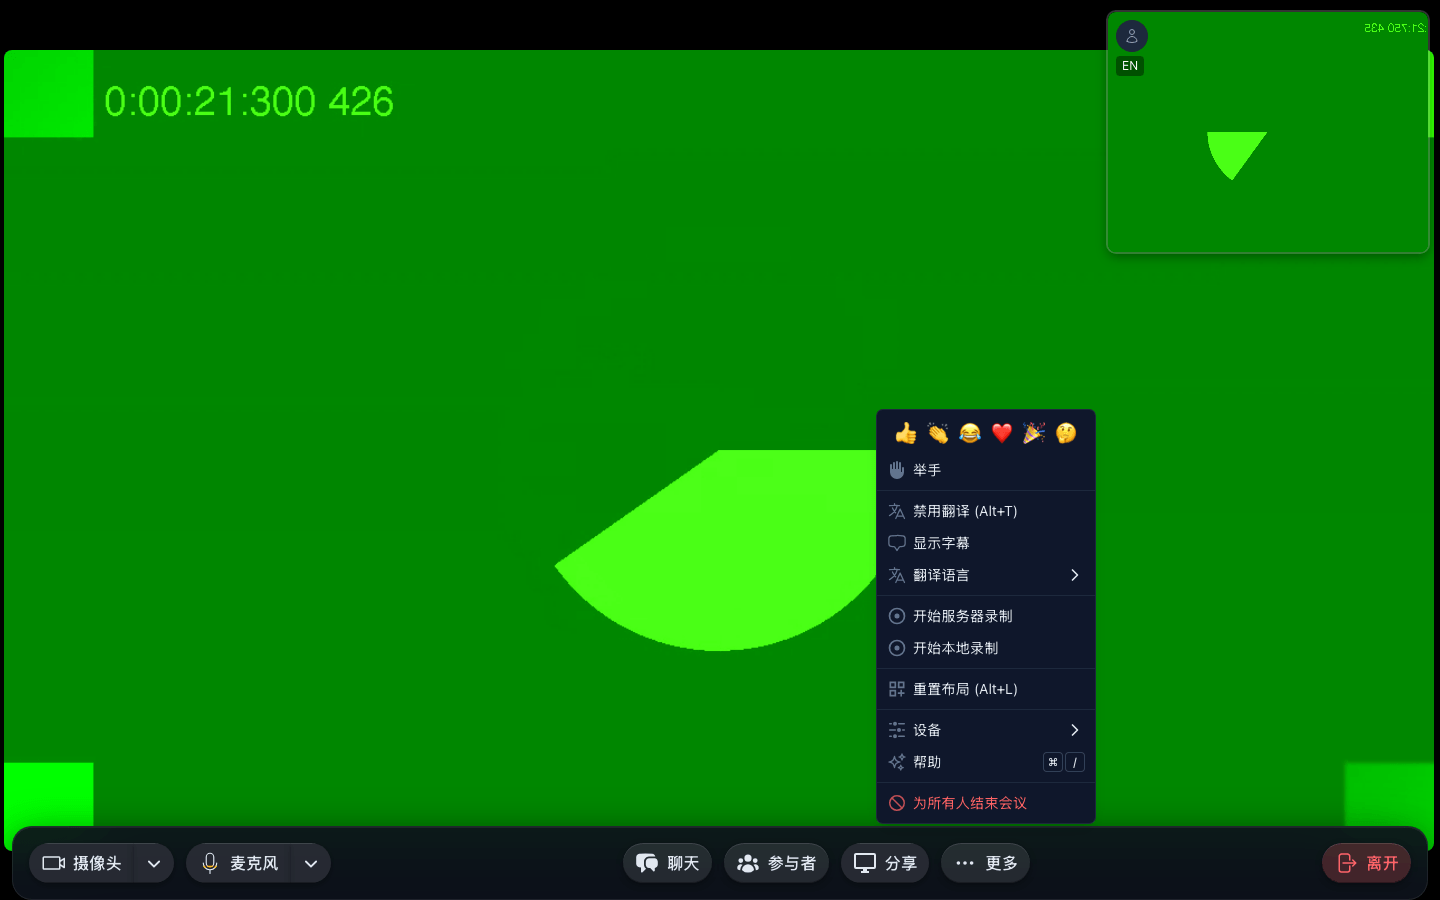This screenshot has height=900, width=1440.
Task: Disable translation via 禁用翻译 (Alt+T)
Action: (x=986, y=511)
